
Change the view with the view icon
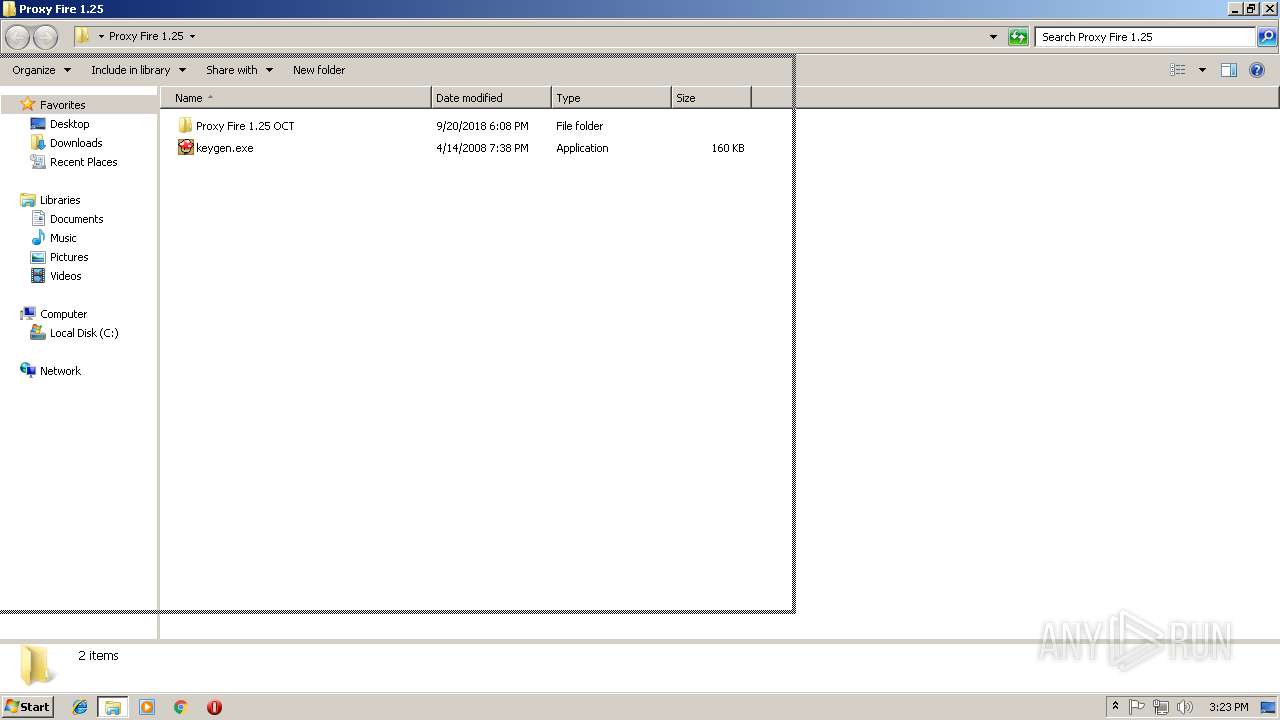(x=1178, y=70)
